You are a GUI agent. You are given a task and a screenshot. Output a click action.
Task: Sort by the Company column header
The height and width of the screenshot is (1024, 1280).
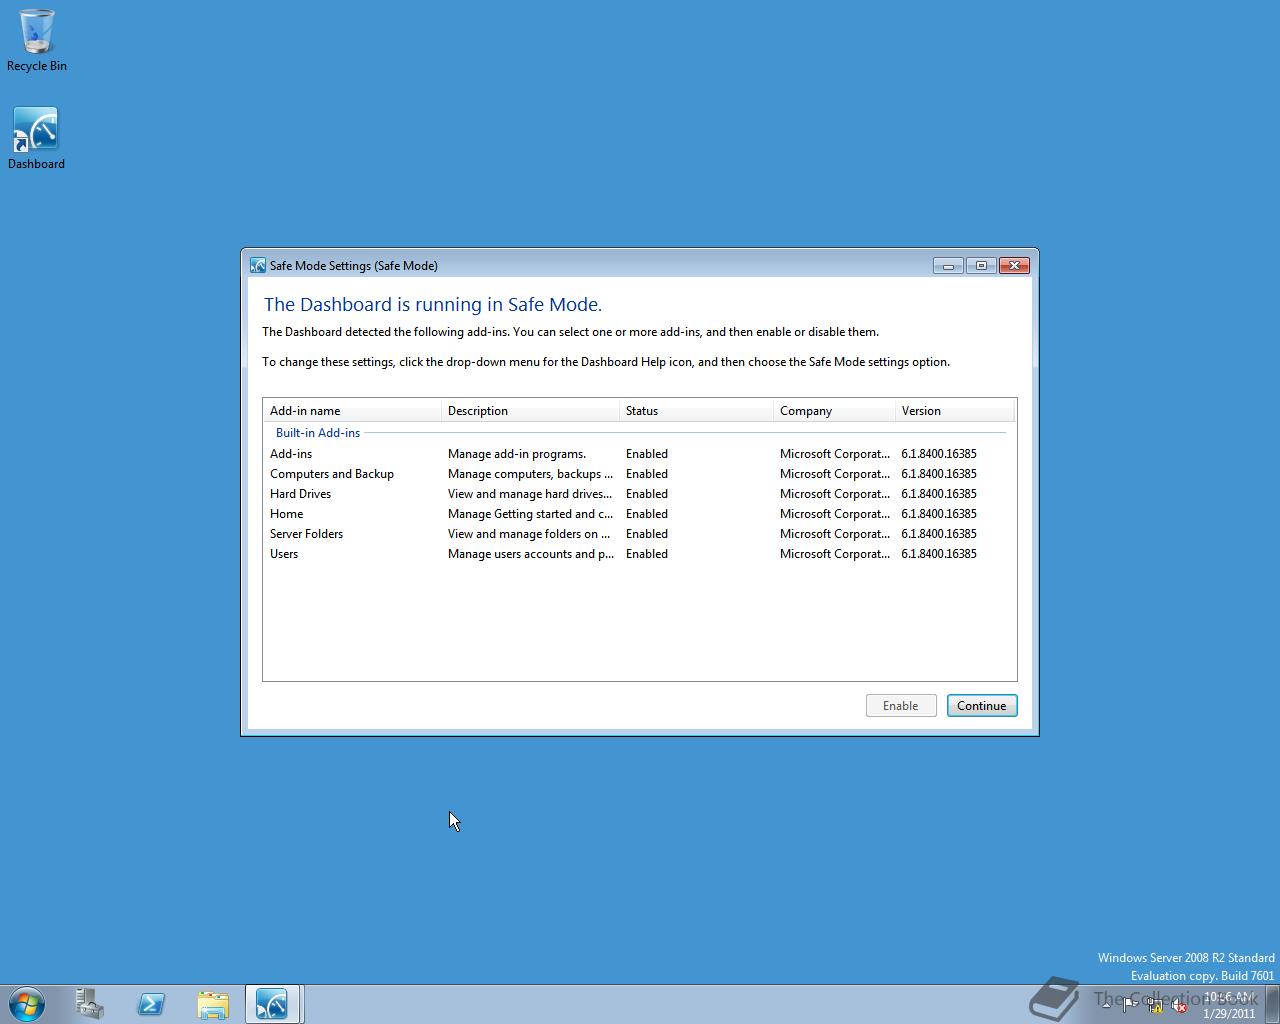[x=834, y=411]
